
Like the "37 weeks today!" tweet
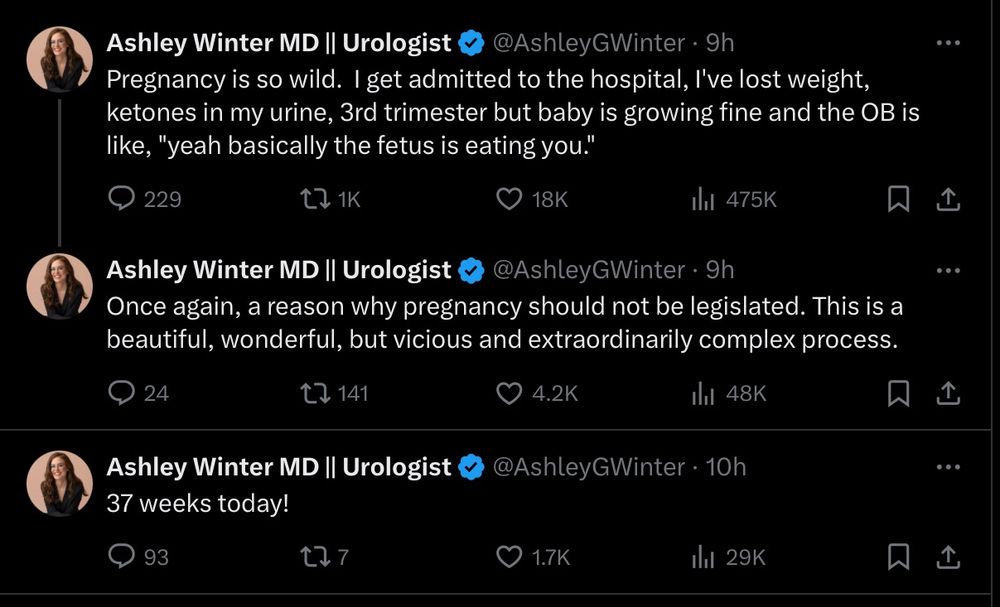[510, 557]
